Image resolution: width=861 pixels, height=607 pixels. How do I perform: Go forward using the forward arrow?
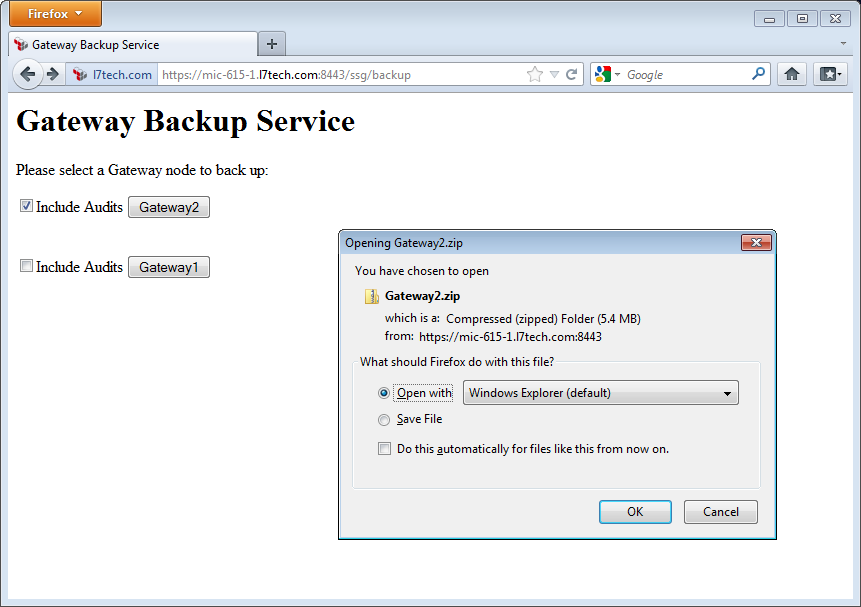pyautogui.click(x=53, y=74)
